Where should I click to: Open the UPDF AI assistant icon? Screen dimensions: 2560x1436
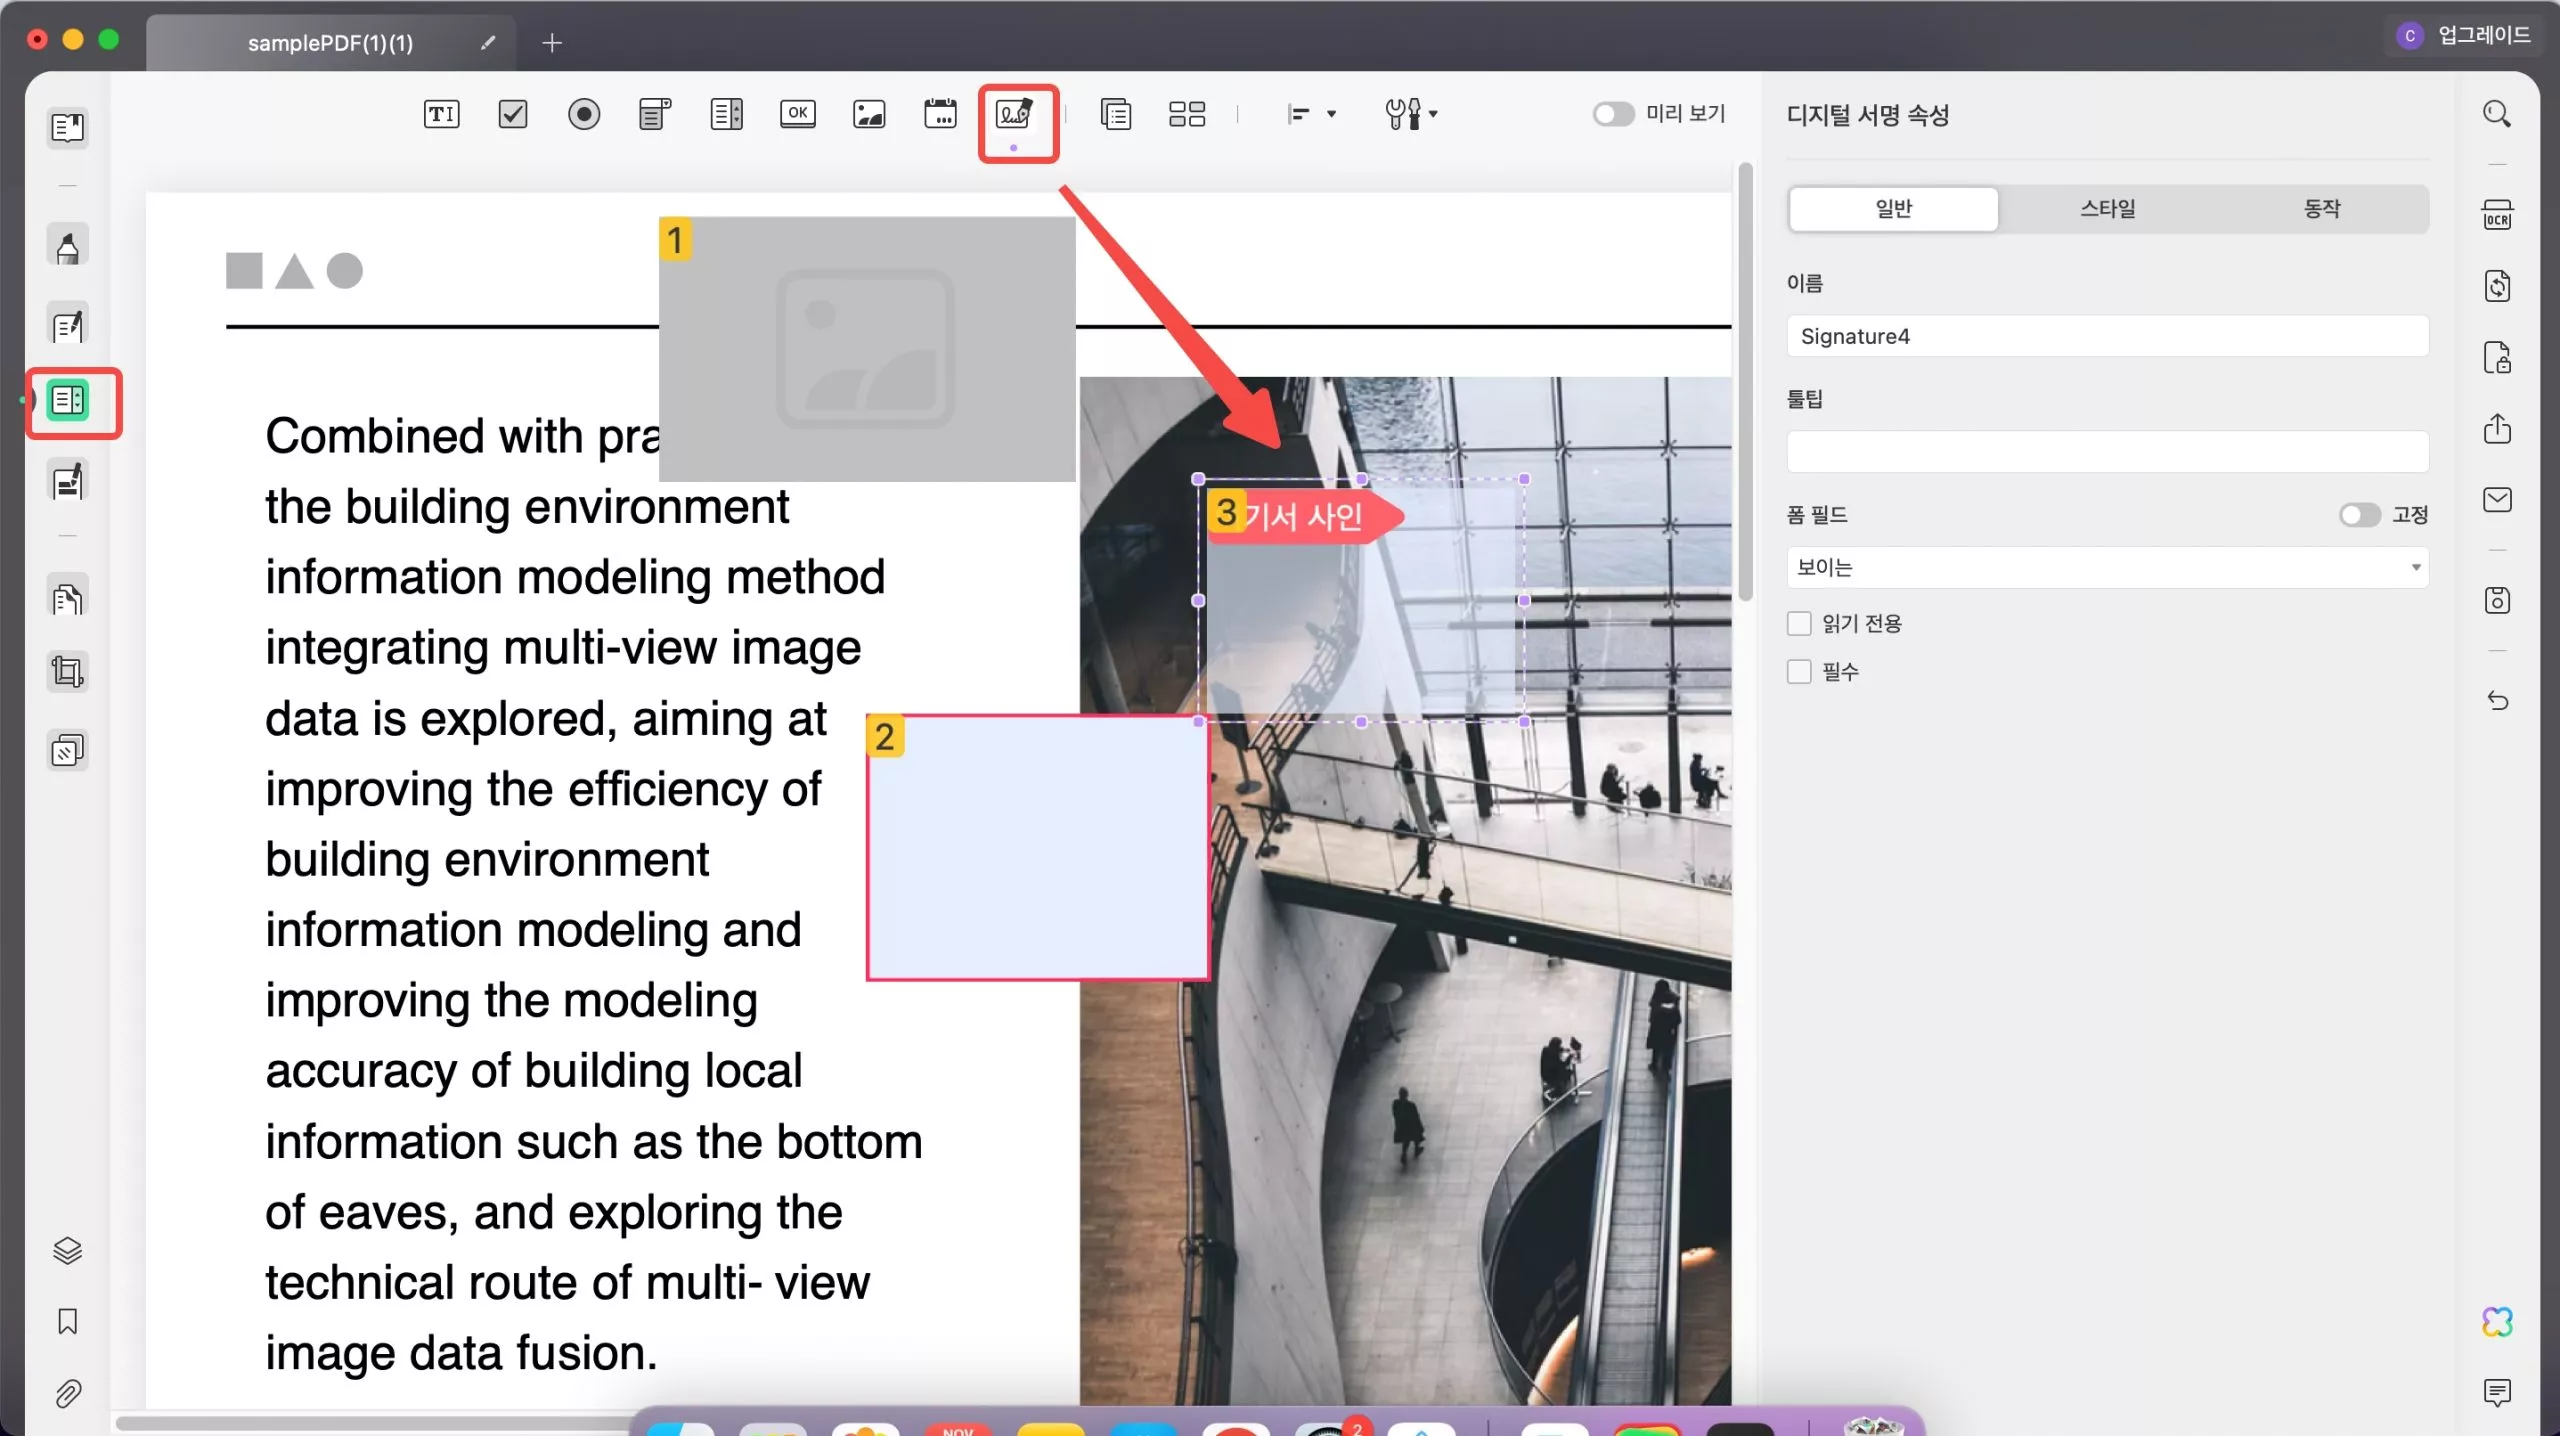[x=2497, y=1322]
